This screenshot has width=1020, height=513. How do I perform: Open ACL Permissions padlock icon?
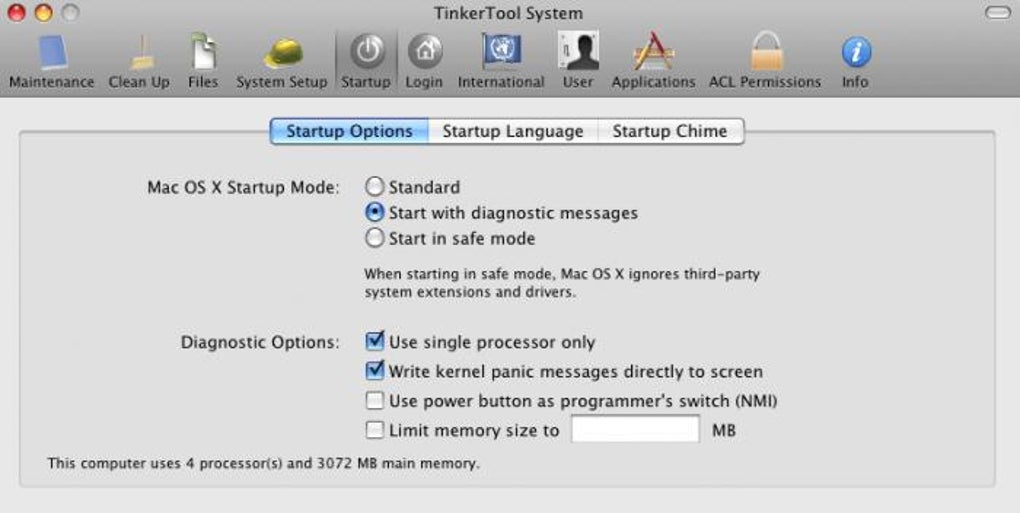coord(765,54)
